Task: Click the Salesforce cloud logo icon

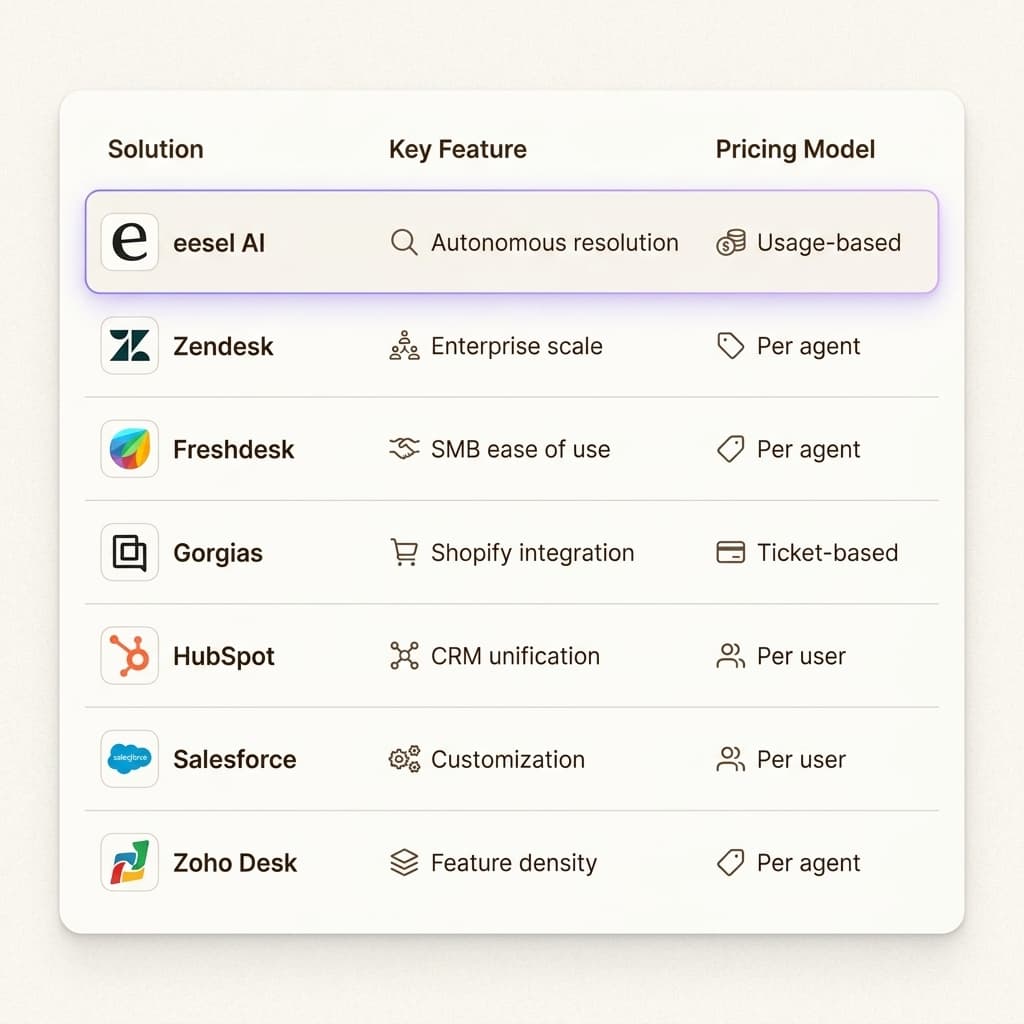Action: (x=129, y=758)
